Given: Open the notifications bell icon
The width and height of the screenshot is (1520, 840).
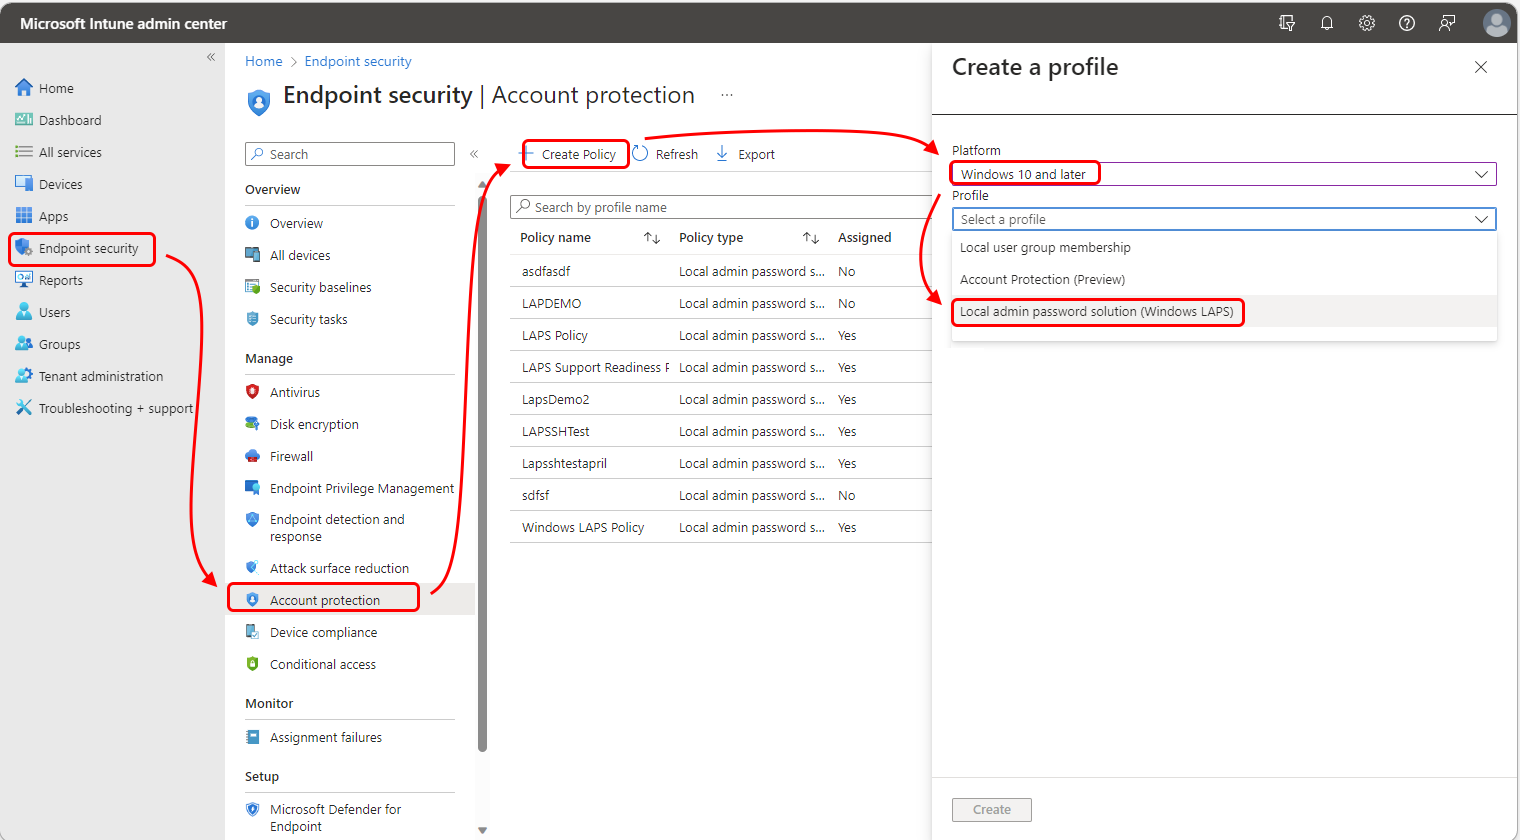Looking at the screenshot, I should 1327,23.
